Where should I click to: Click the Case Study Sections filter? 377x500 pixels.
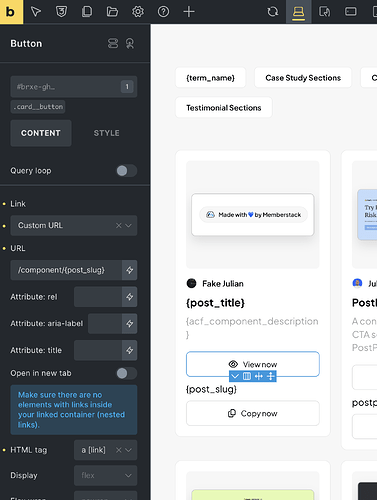303,78
